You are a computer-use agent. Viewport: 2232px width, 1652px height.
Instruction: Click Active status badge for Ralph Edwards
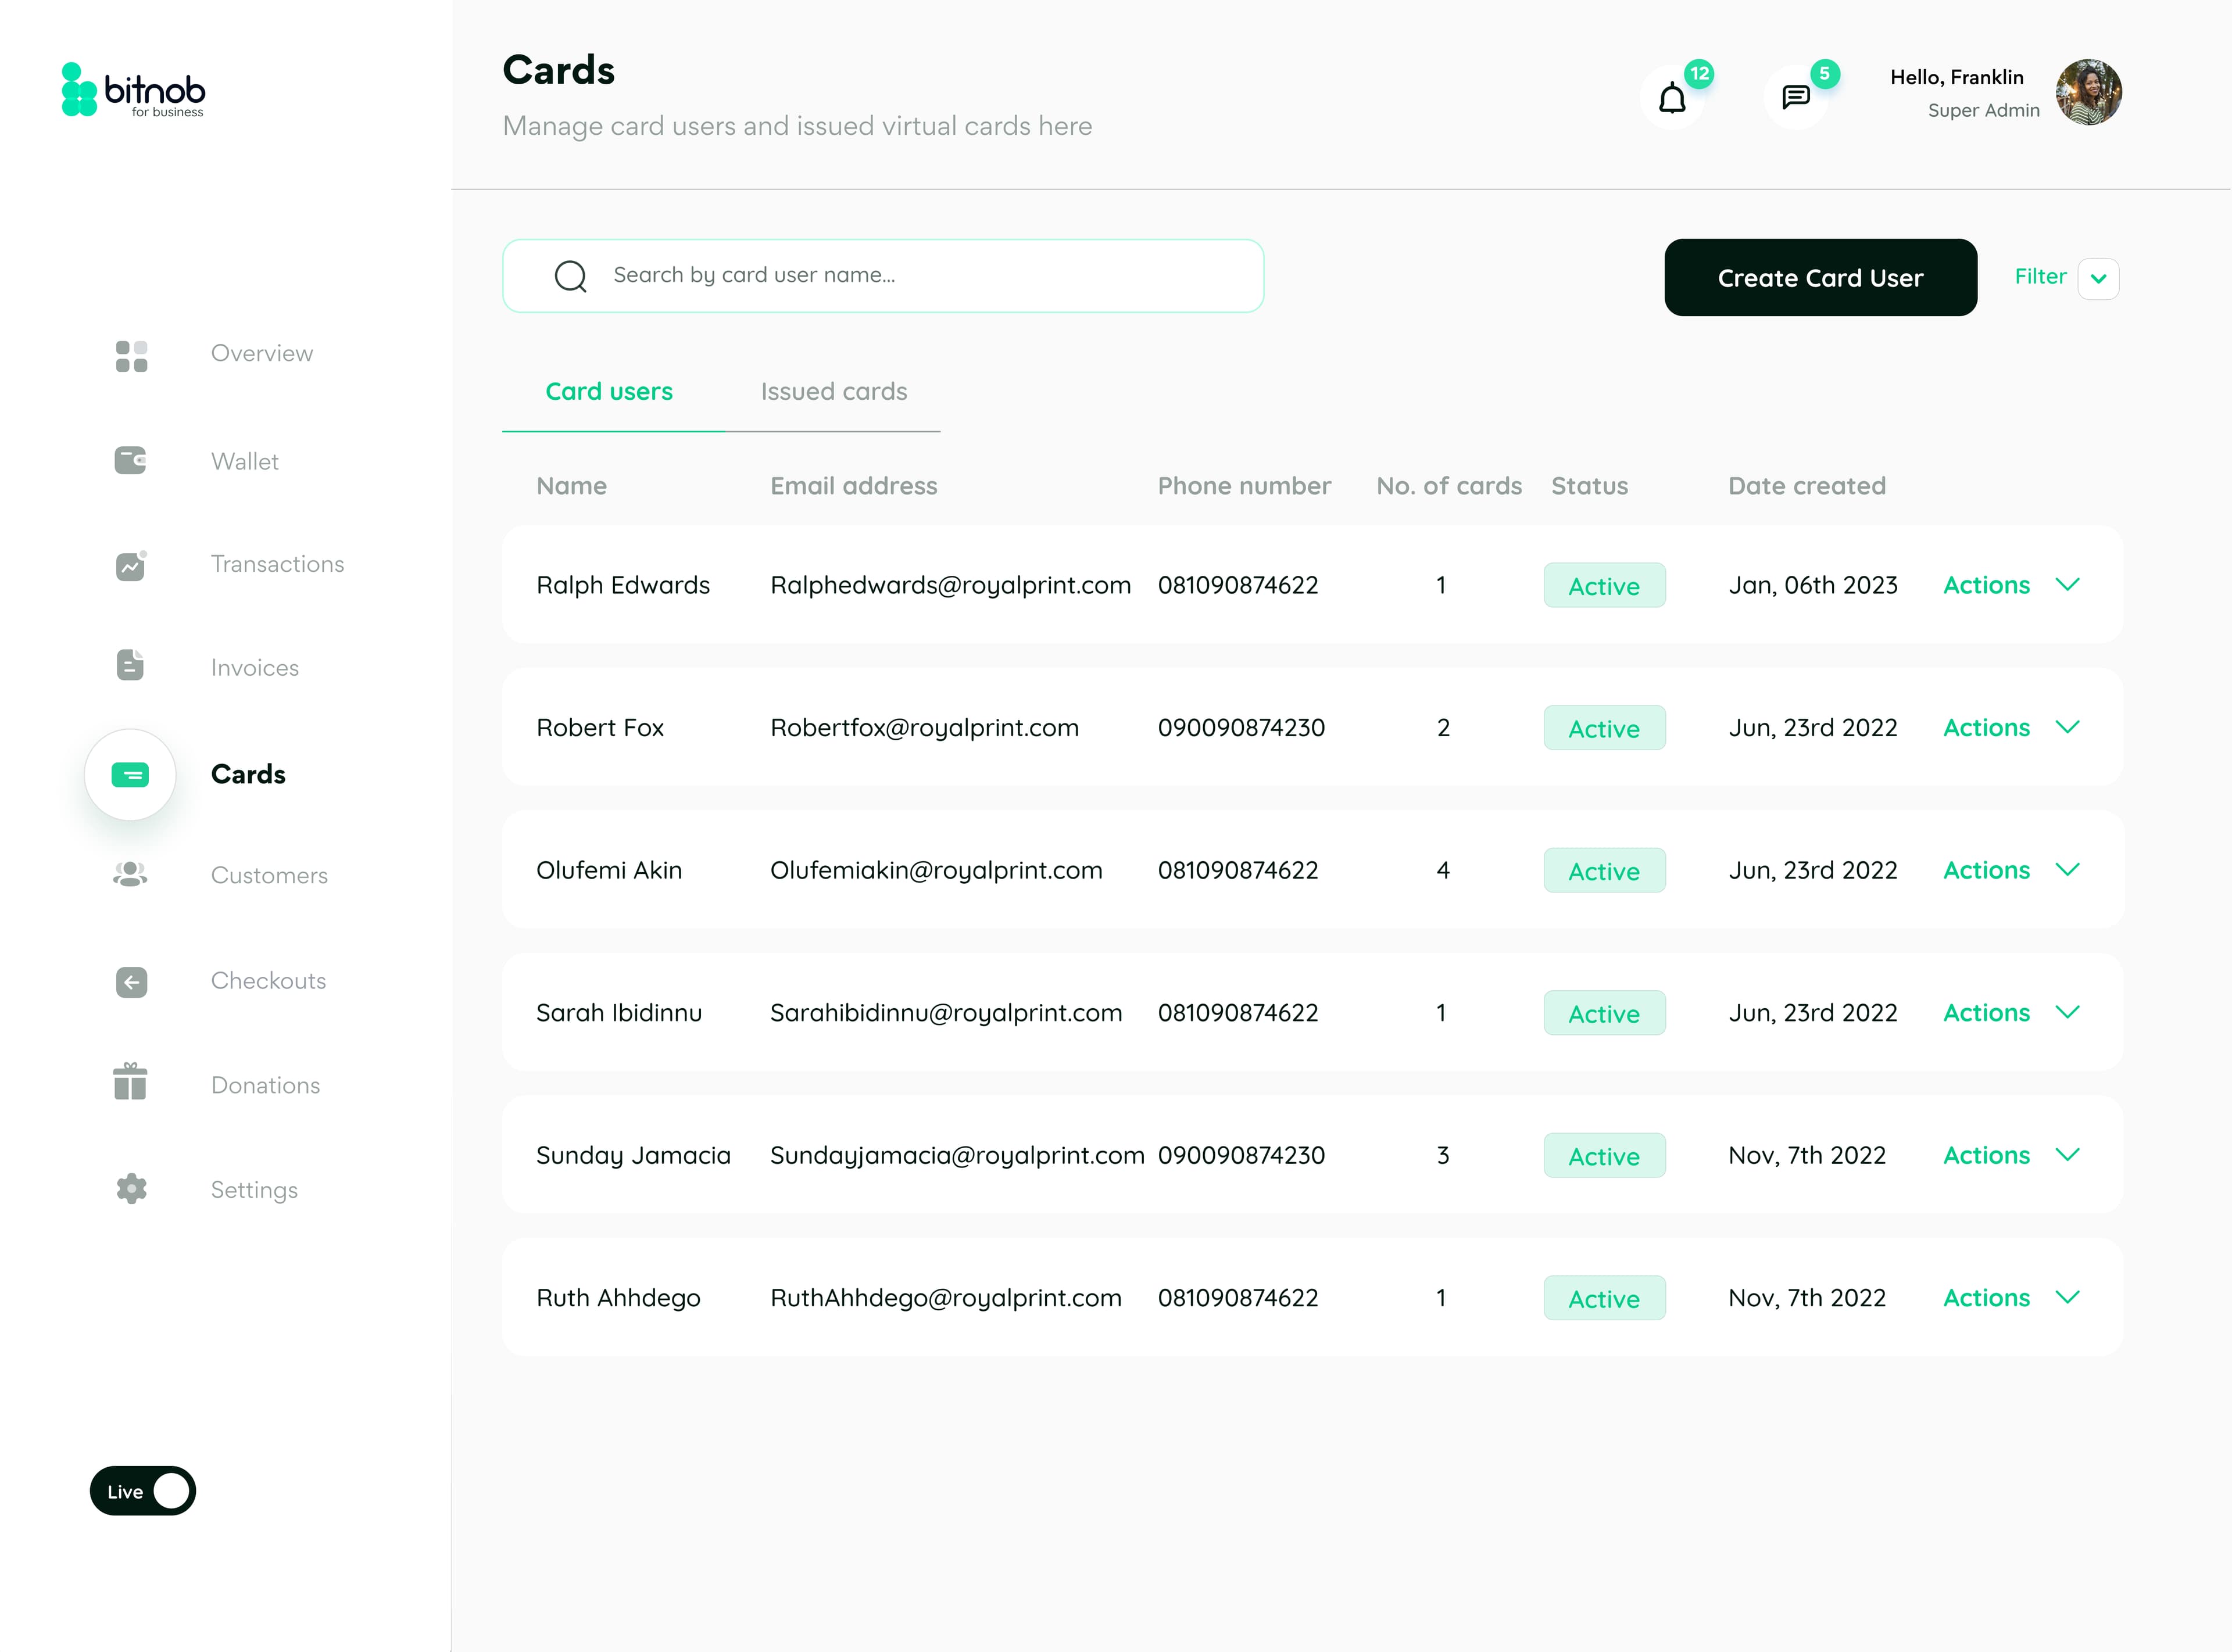pos(1604,586)
